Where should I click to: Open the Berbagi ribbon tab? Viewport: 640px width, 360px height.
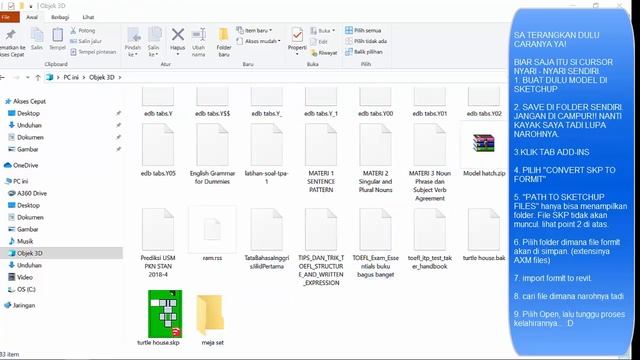[60, 17]
